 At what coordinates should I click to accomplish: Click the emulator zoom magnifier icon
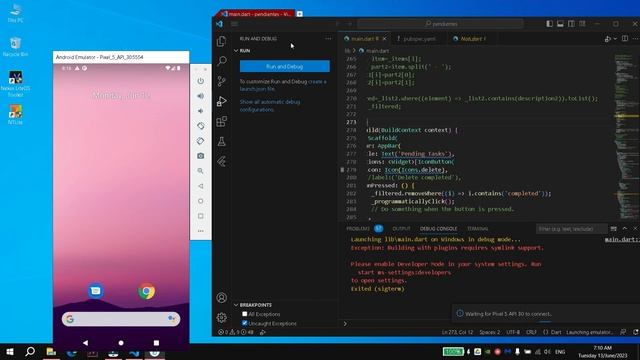point(200,171)
